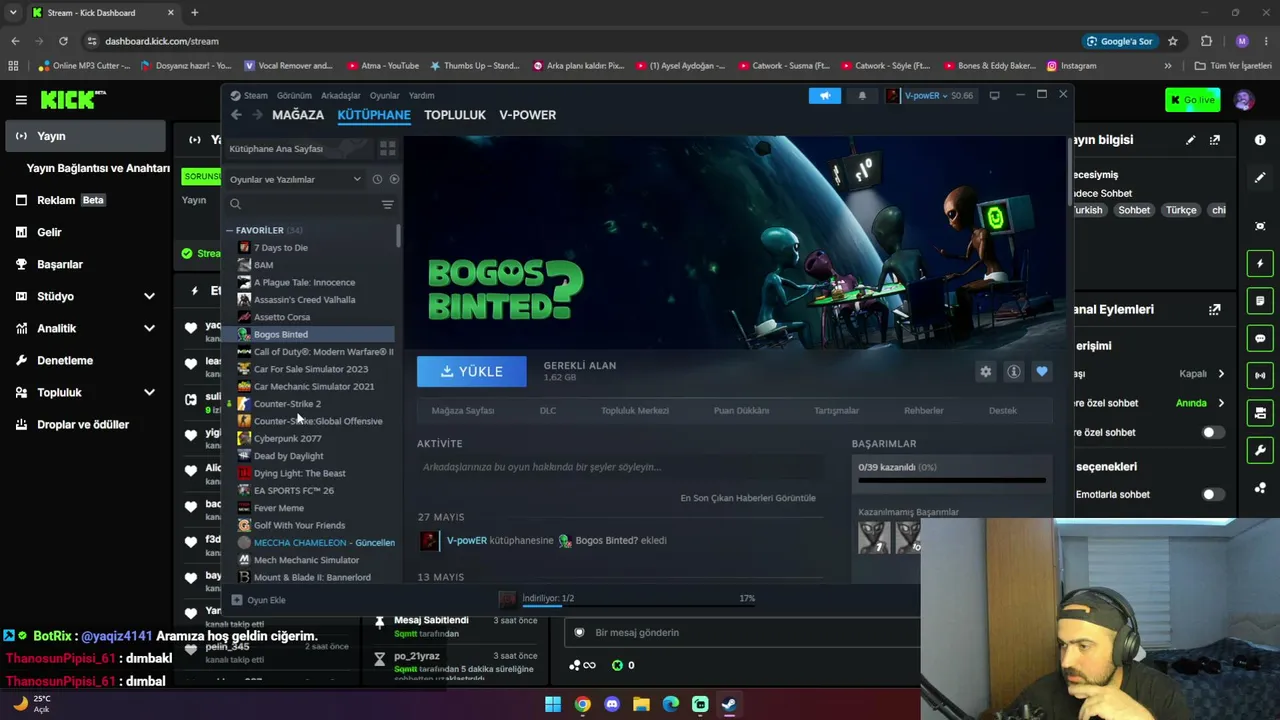Open Gelir page in Kick sidebar

tap(49, 232)
